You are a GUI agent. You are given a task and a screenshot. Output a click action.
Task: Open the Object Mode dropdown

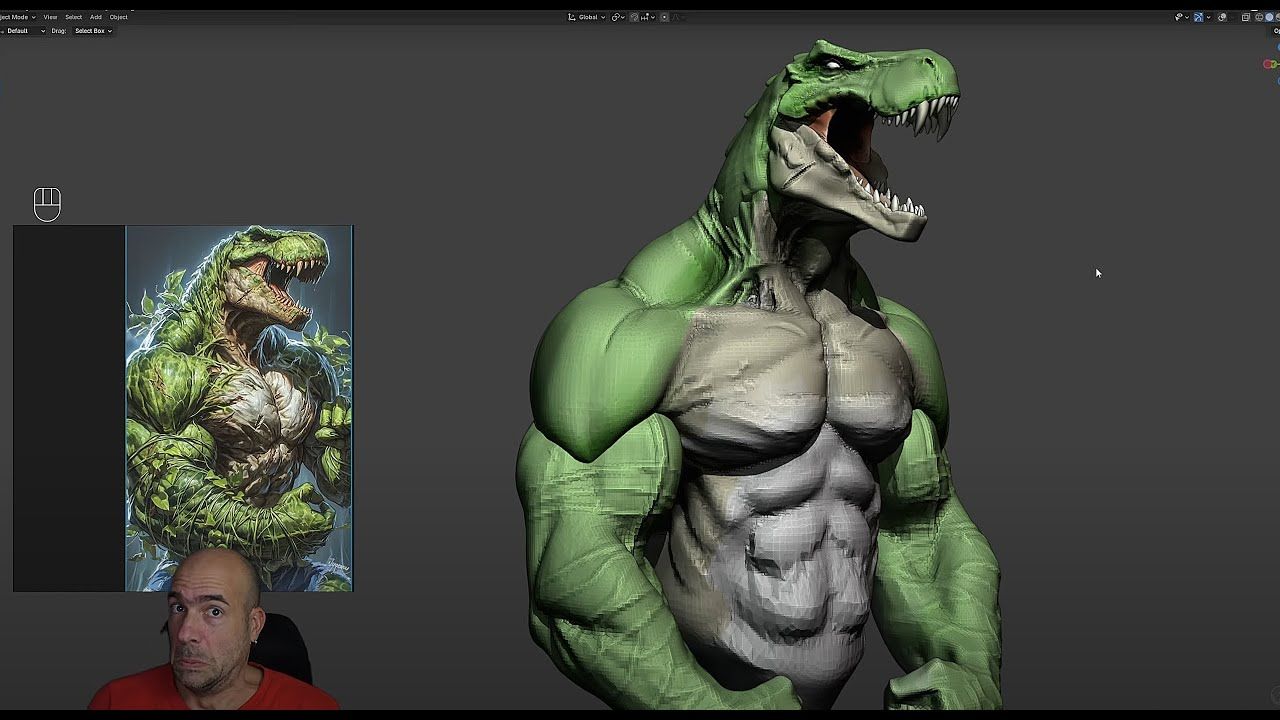click(17, 17)
